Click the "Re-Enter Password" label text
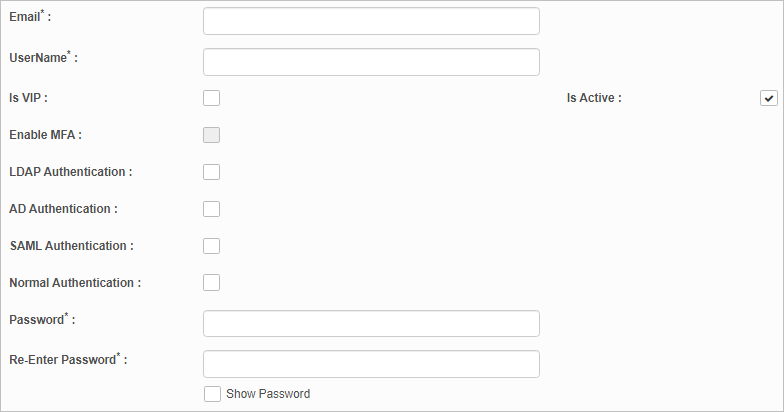This screenshot has height=412, width=784. click(62, 360)
